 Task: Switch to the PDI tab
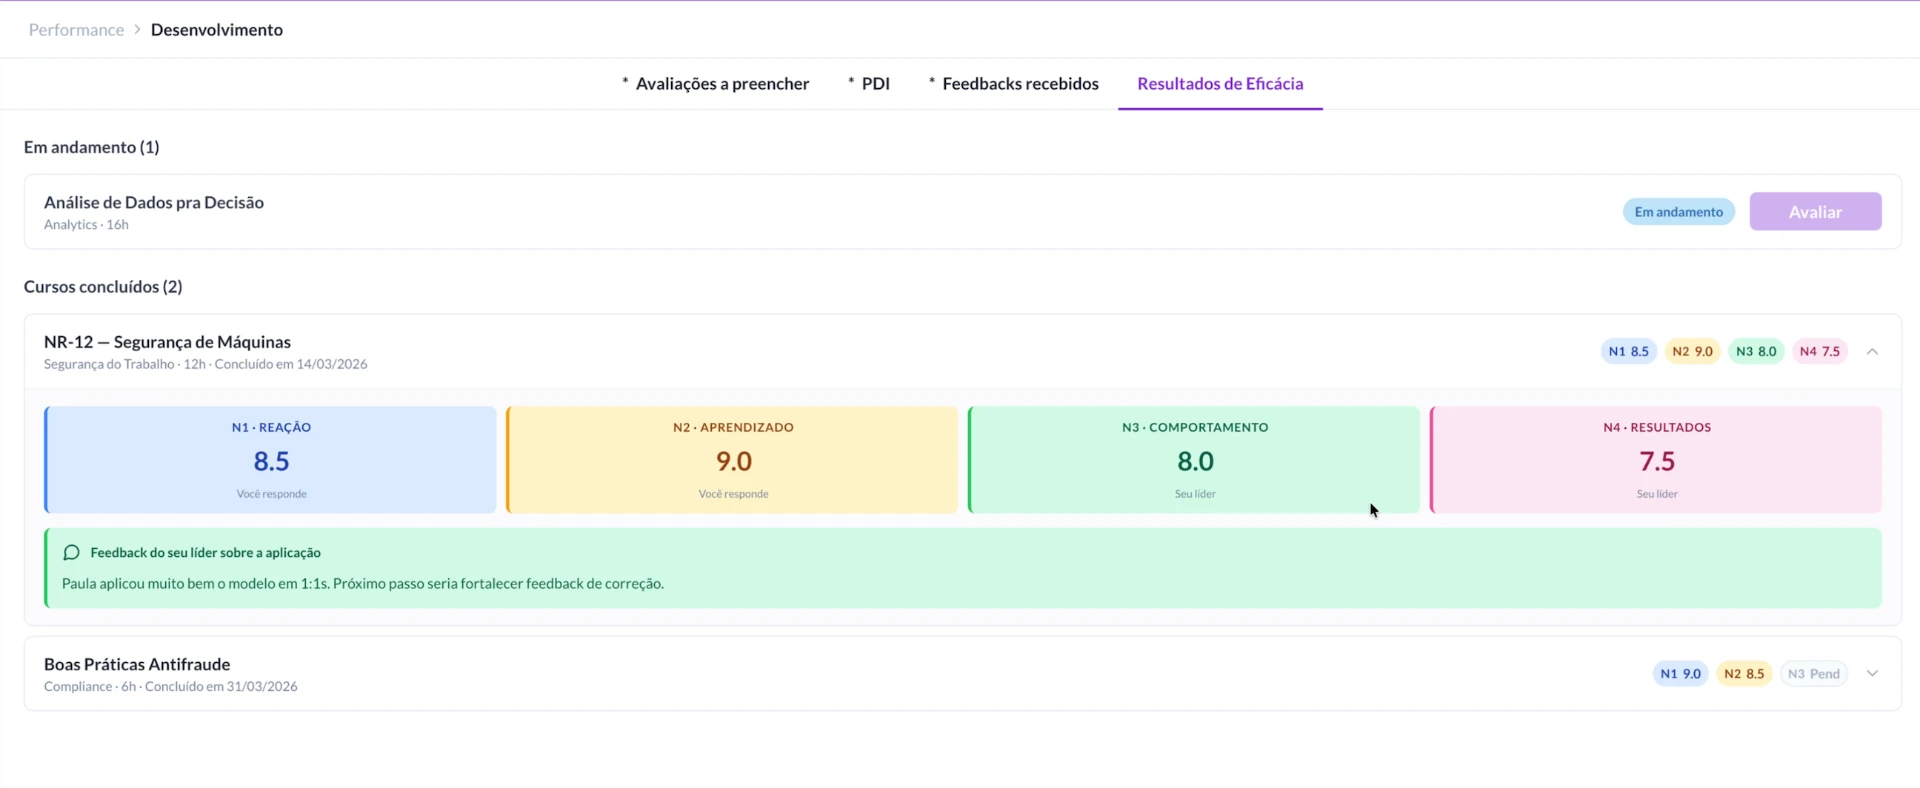pos(868,84)
